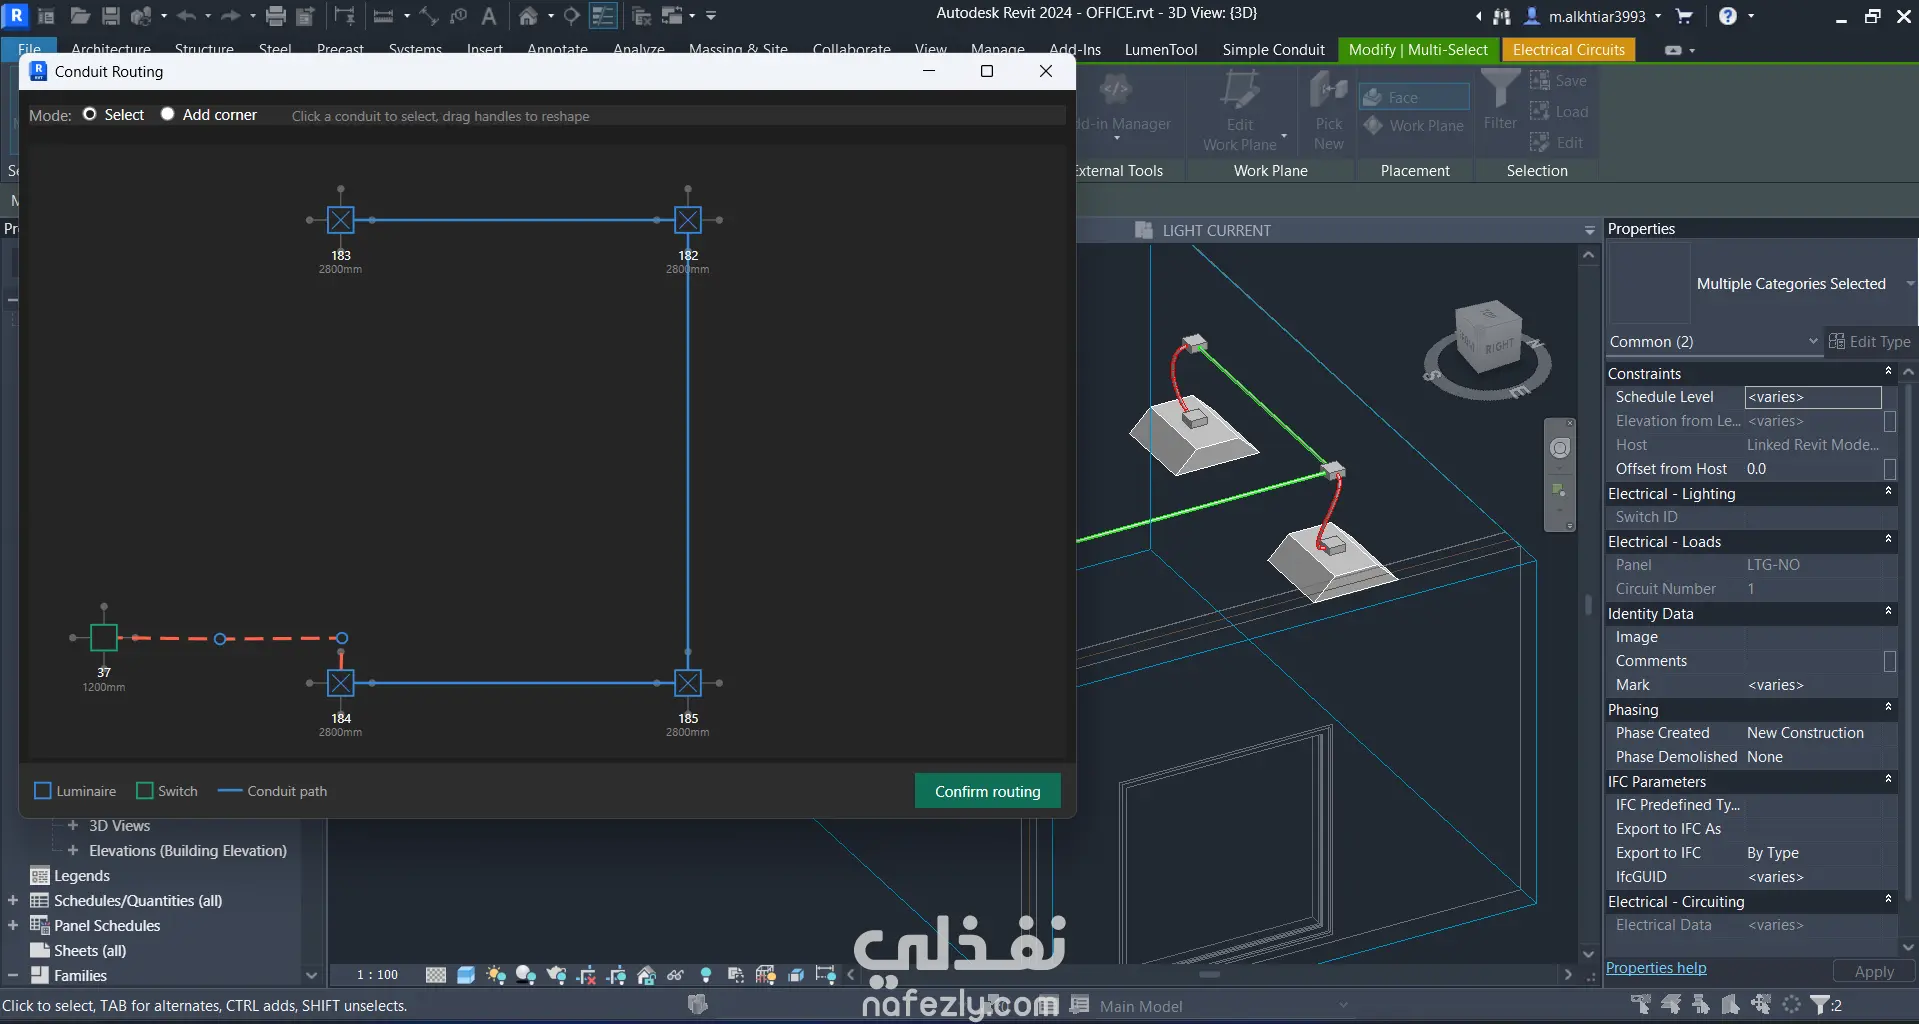
Task: Expand the 3D Views tree node
Action: coord(73,825)
